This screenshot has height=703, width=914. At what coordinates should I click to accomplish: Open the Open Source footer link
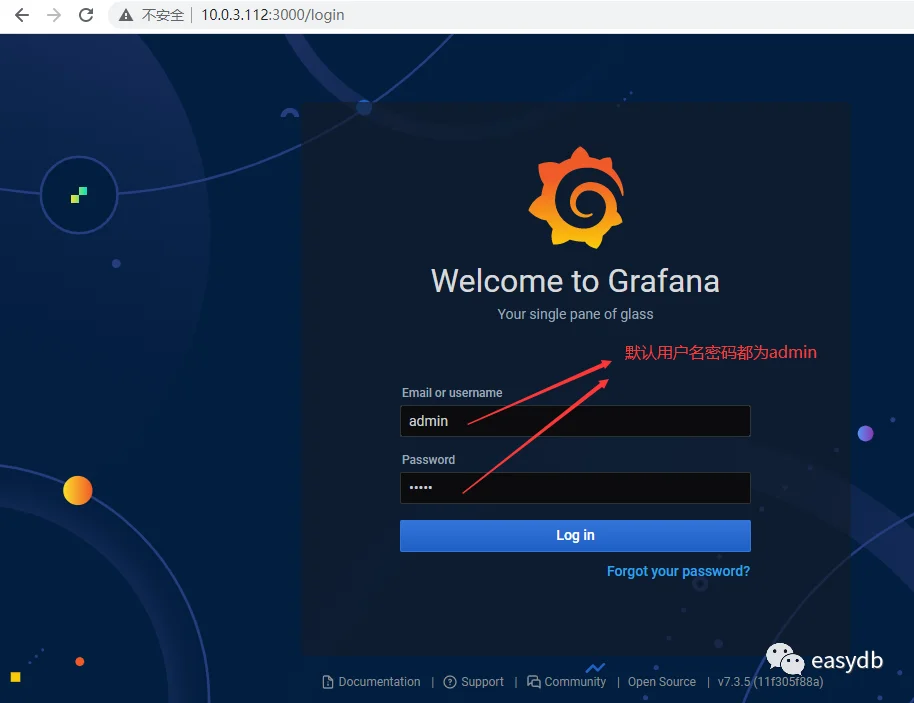pyautogui.click(x=662, y=681)
